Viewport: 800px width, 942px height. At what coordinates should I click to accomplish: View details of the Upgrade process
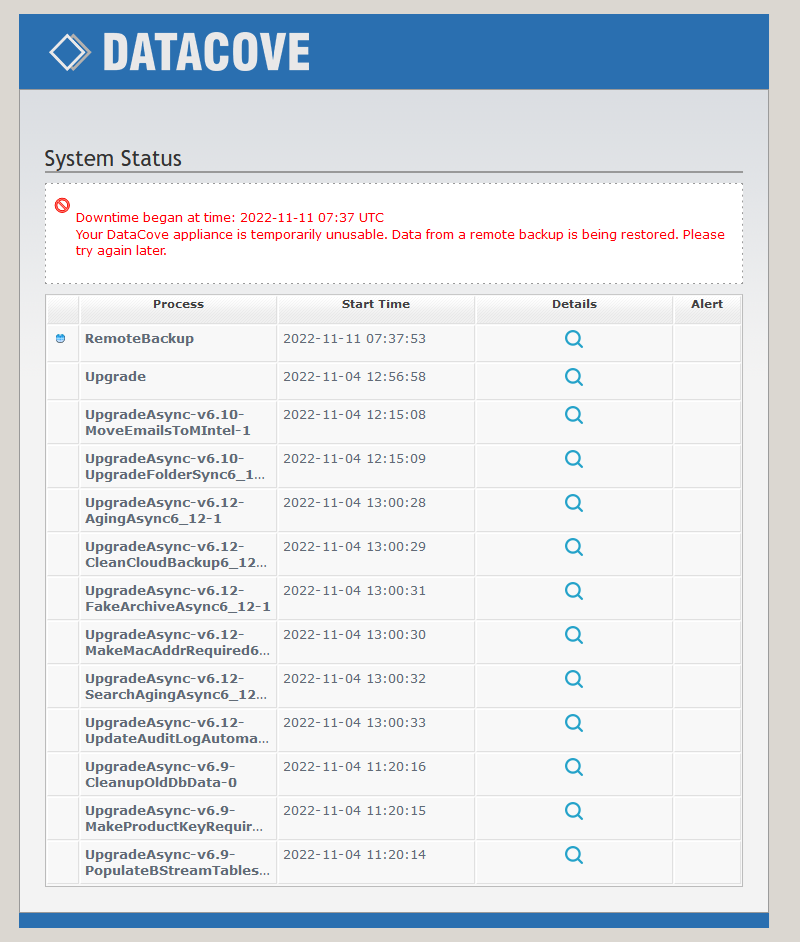(573, 377)
